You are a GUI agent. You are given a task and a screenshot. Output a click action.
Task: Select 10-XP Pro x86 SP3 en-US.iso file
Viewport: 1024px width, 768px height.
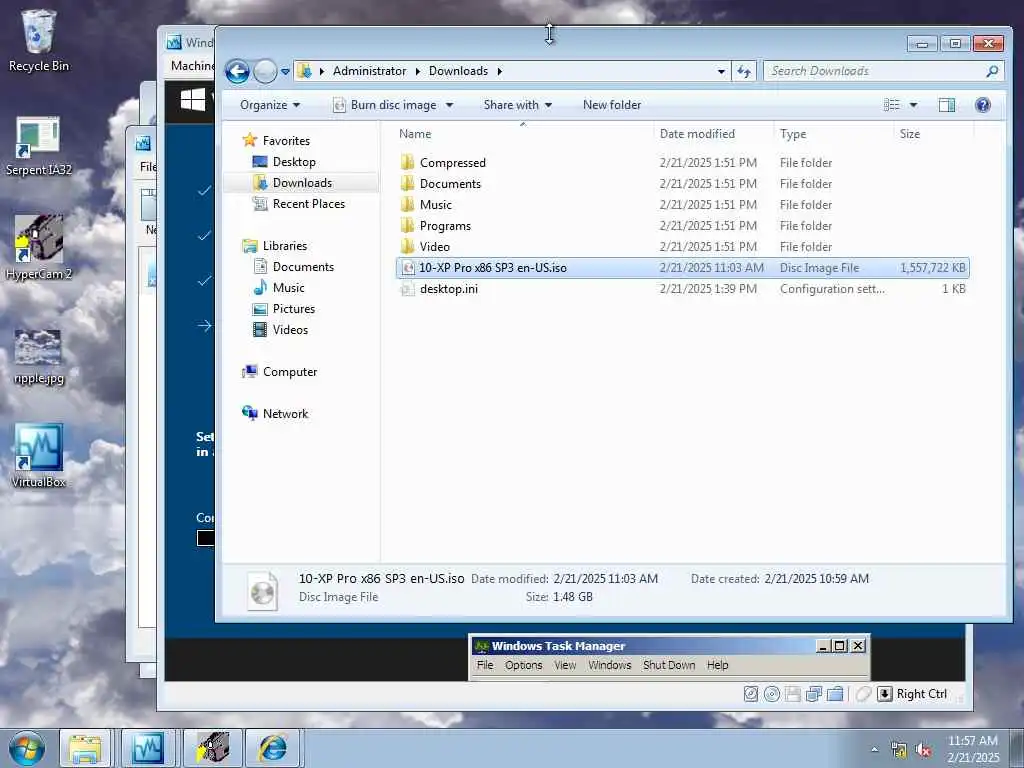[682, 268]
